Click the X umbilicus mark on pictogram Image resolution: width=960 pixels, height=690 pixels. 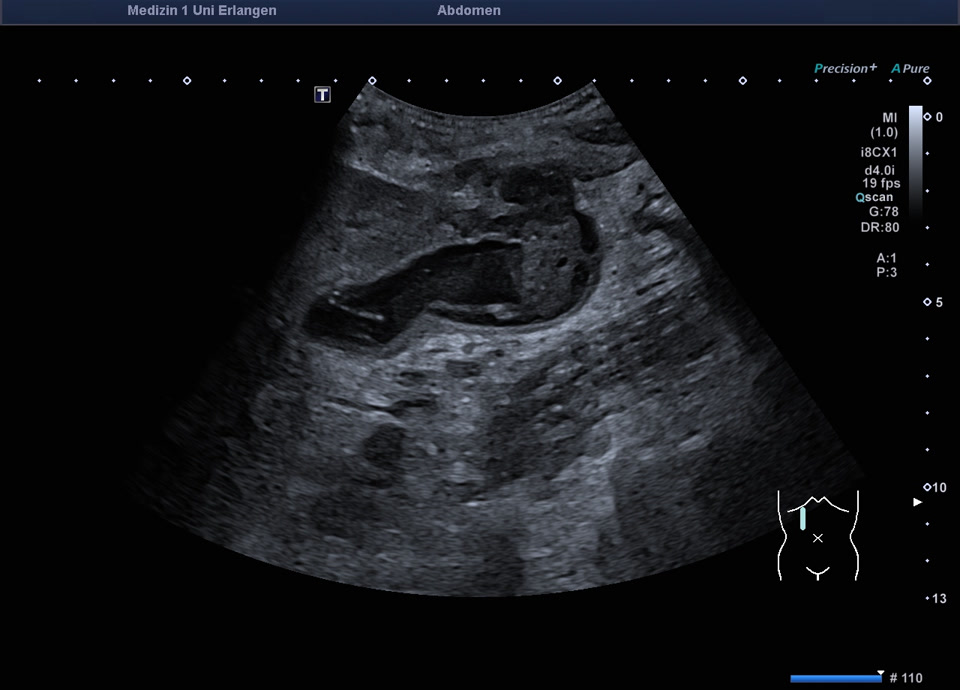coord(818,538)
